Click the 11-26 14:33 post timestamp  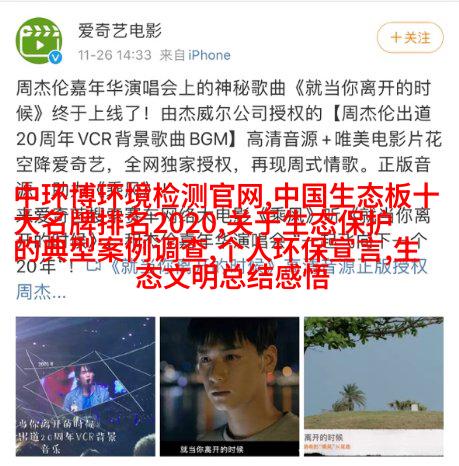click(x=115, y=55)
